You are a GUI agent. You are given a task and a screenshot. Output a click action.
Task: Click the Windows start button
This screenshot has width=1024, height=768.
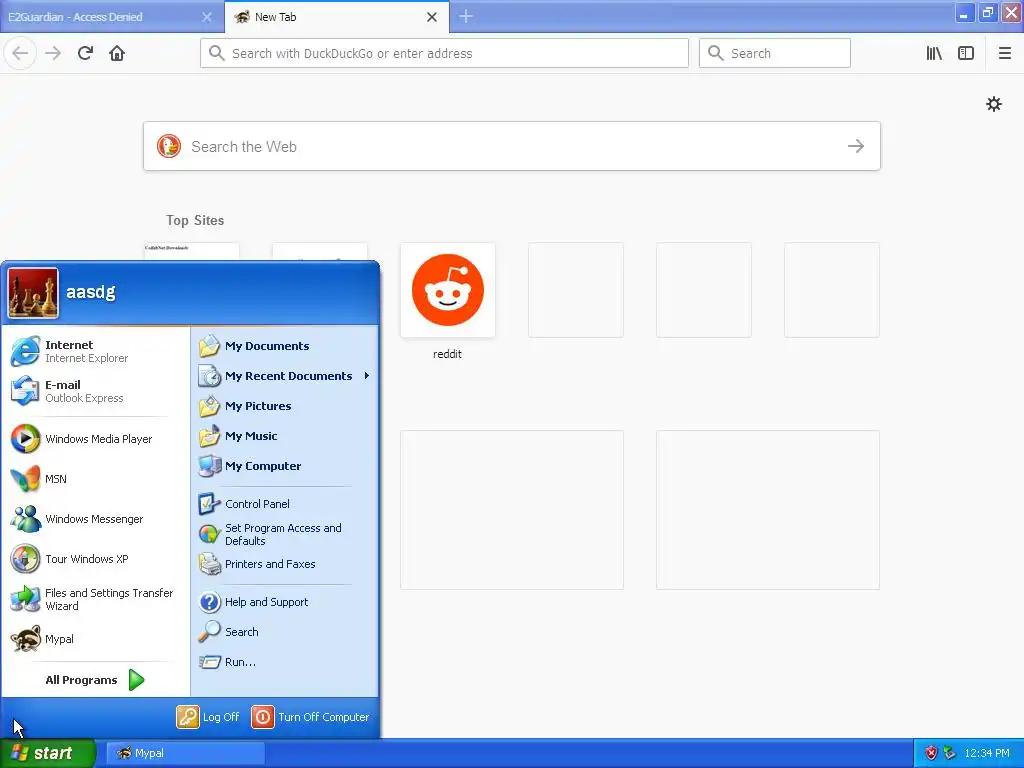(x=48, y=753)
